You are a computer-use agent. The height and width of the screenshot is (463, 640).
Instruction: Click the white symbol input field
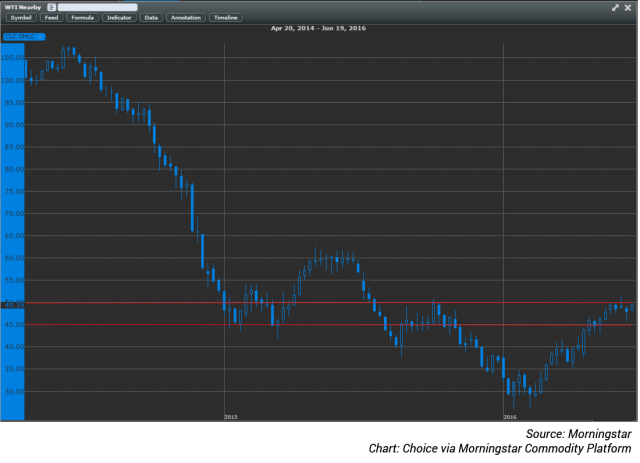coord(98,7)
